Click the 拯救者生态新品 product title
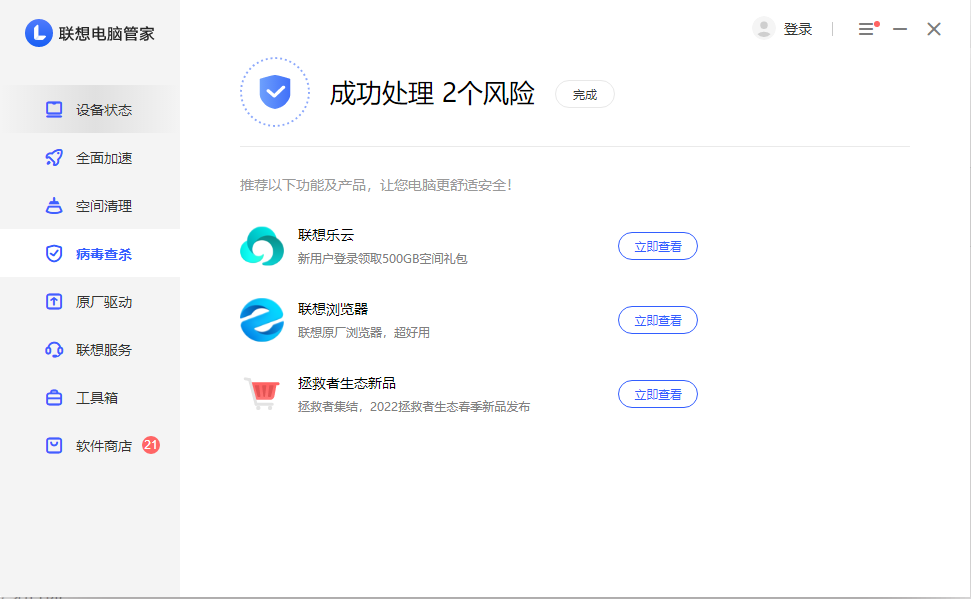Viewport: 971px width, 599px height. tap(347, 383)
